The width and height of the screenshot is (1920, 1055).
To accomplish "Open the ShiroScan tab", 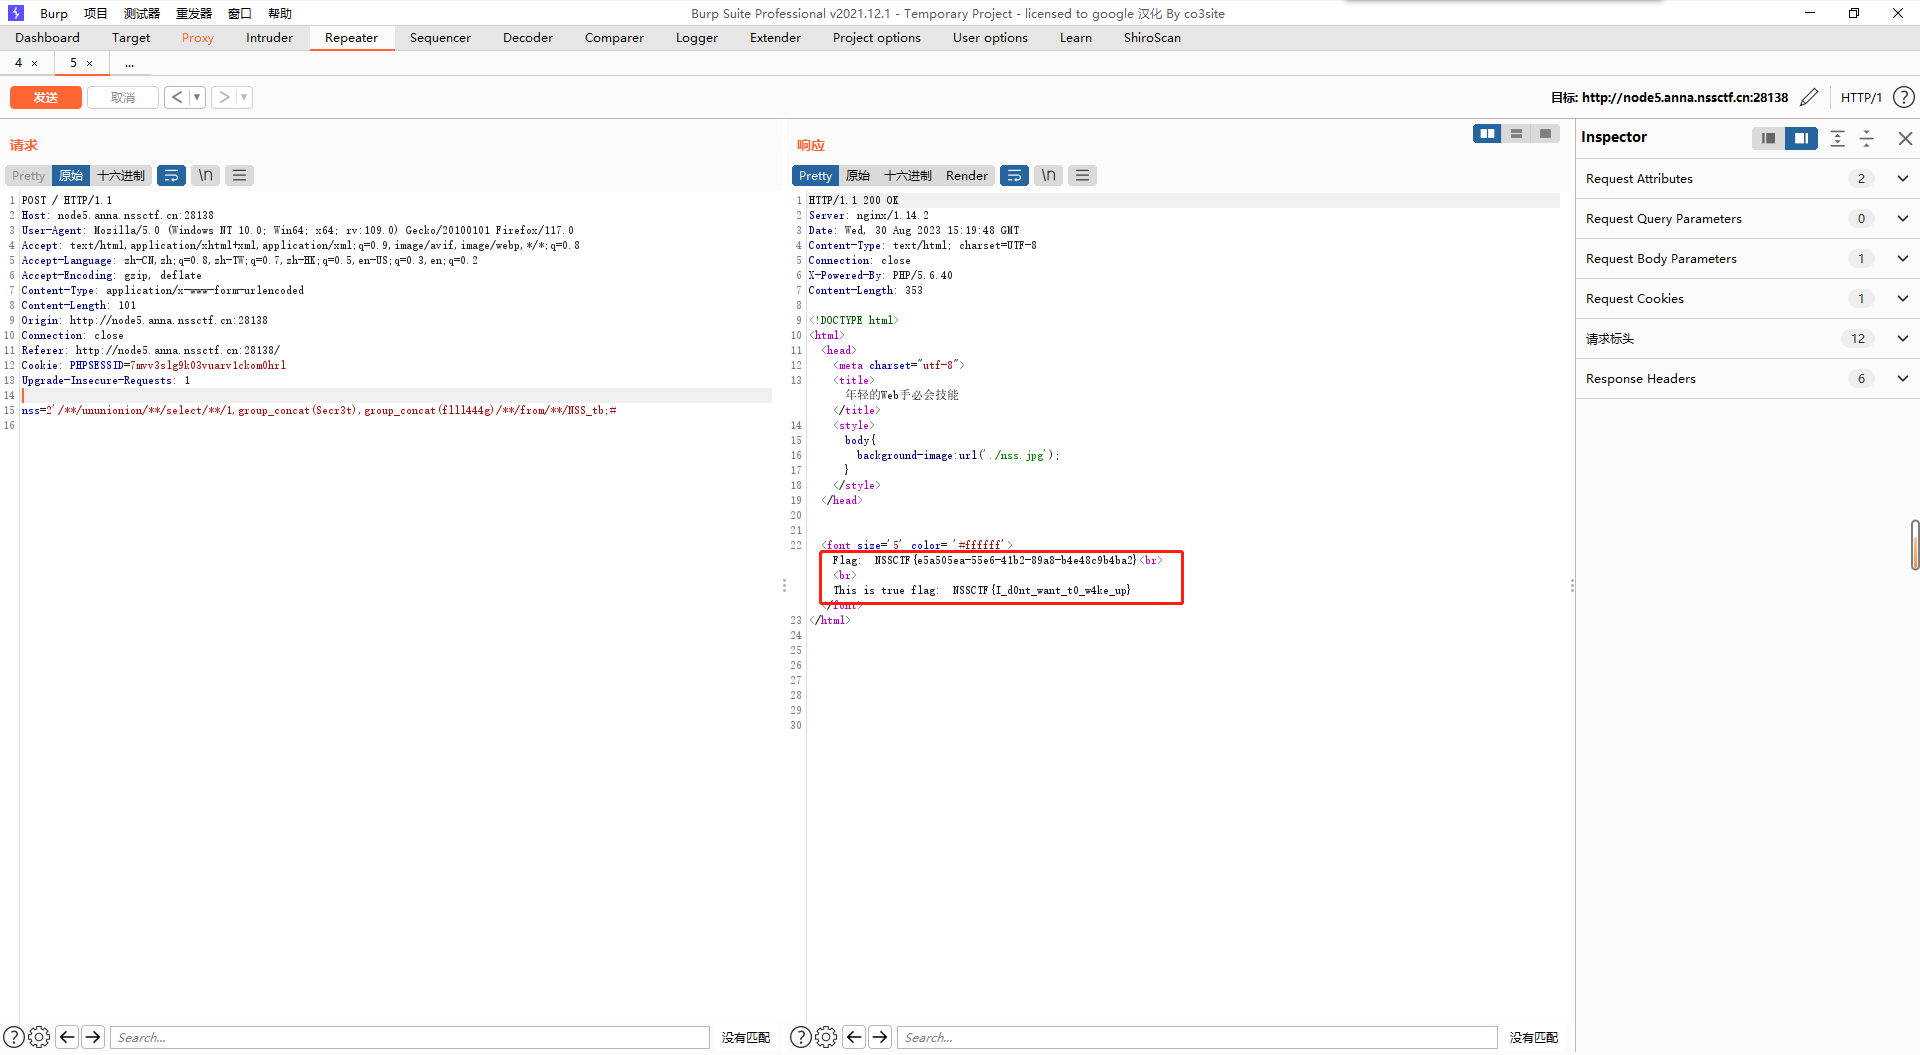I will (1152, 38).
